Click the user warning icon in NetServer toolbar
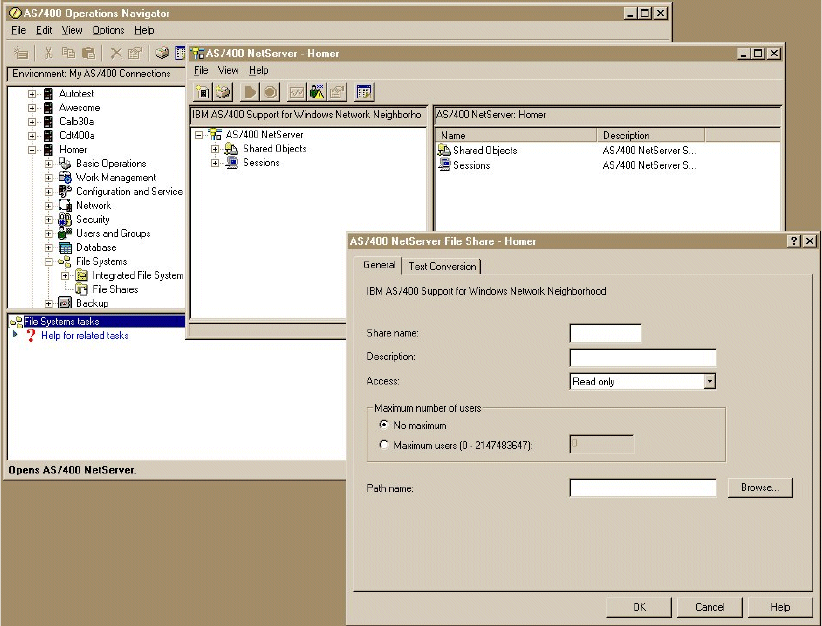This screenshot has height=626, width=822. (317, 92)
